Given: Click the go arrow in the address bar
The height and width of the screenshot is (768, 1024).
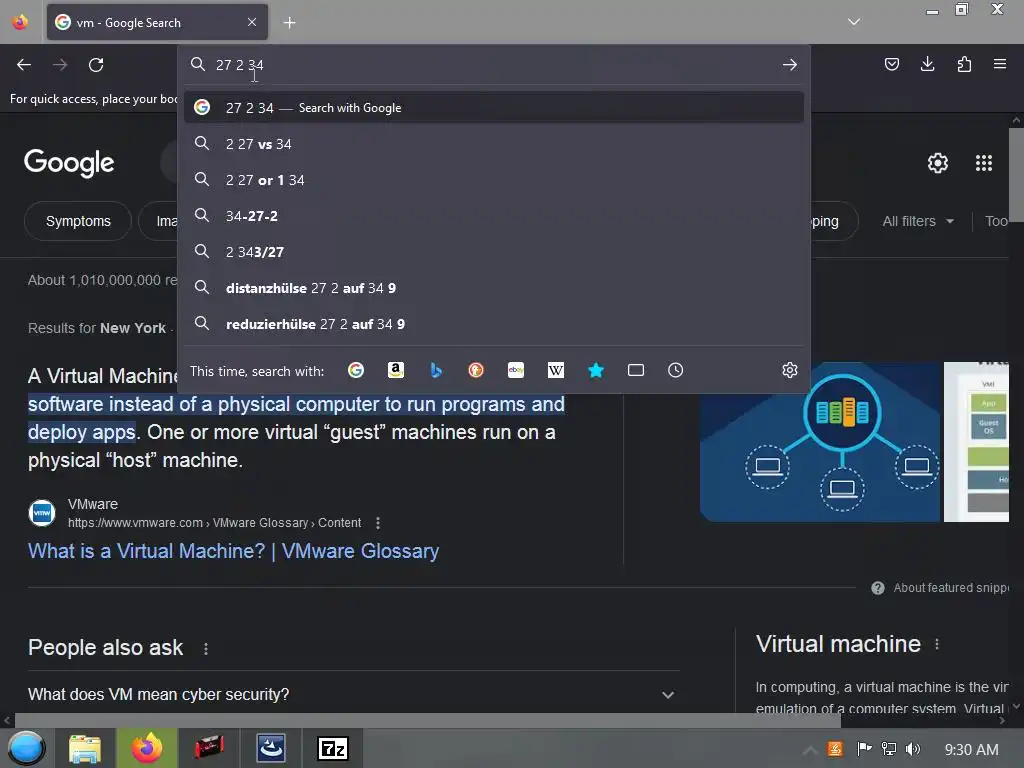Looking at the screenshot, I should pos(790,65).
